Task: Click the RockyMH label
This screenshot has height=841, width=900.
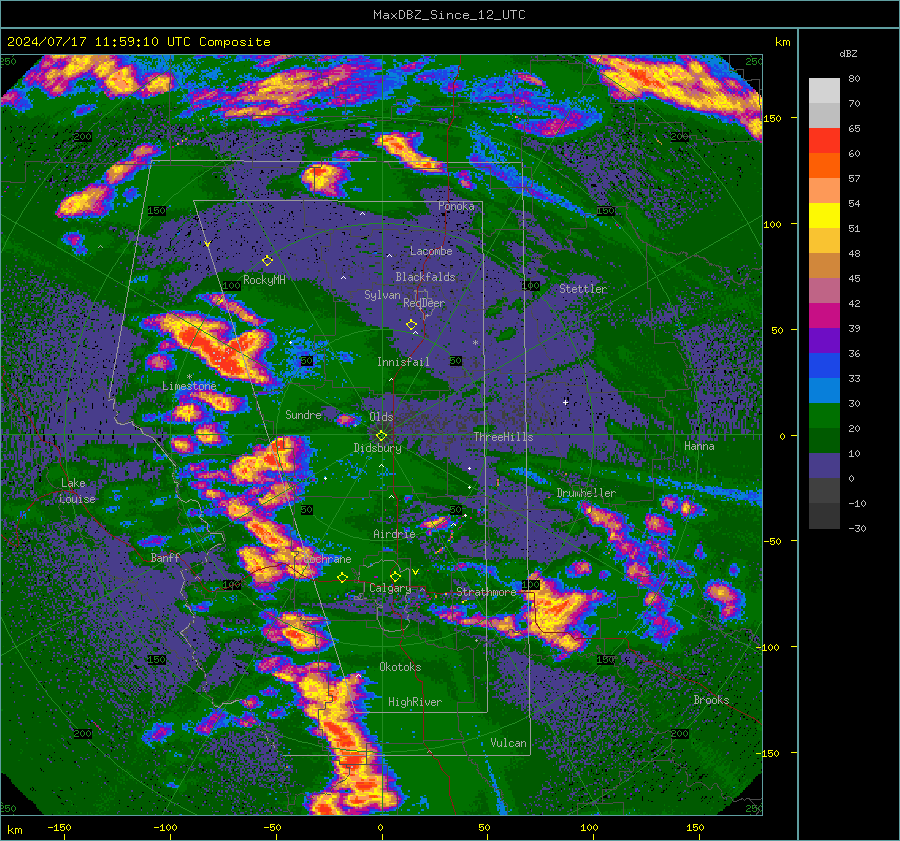Action: pos(264,280)
